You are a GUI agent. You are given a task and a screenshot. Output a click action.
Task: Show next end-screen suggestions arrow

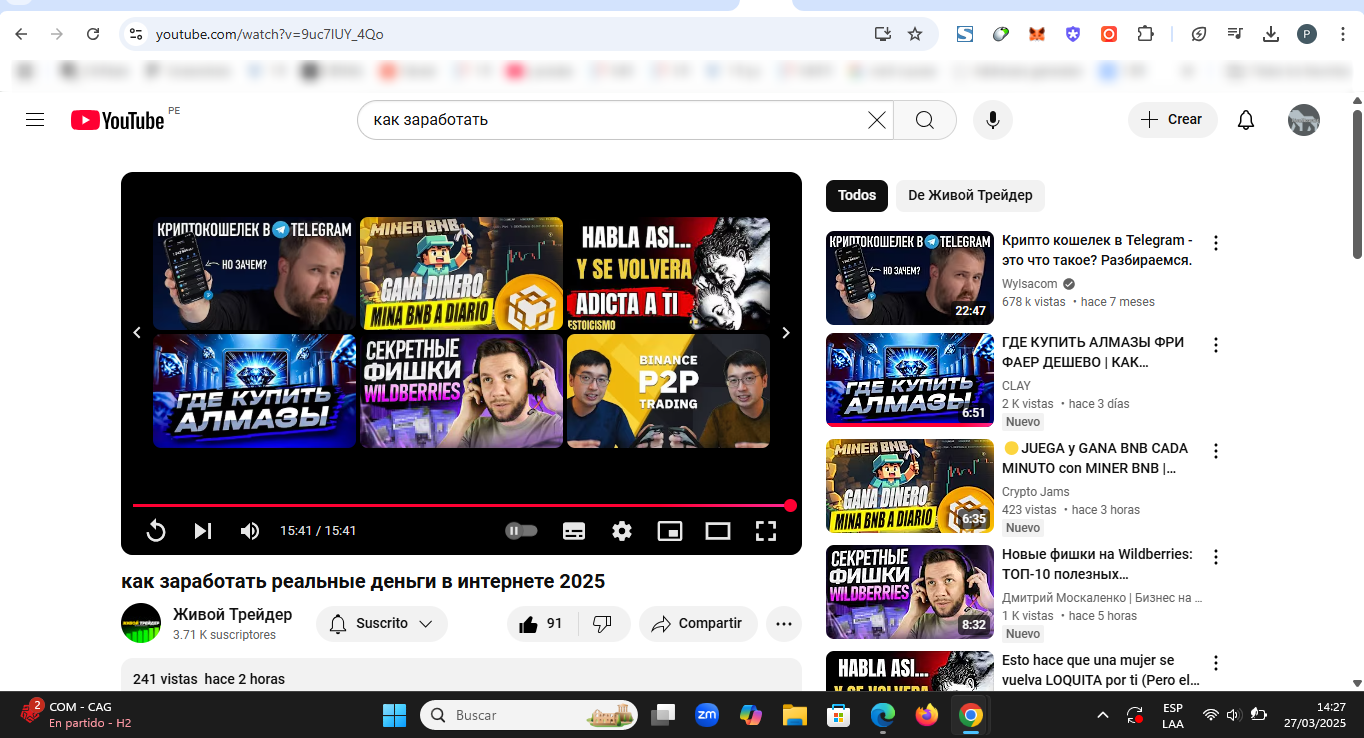pyautogui.click(x=786, y=333)
